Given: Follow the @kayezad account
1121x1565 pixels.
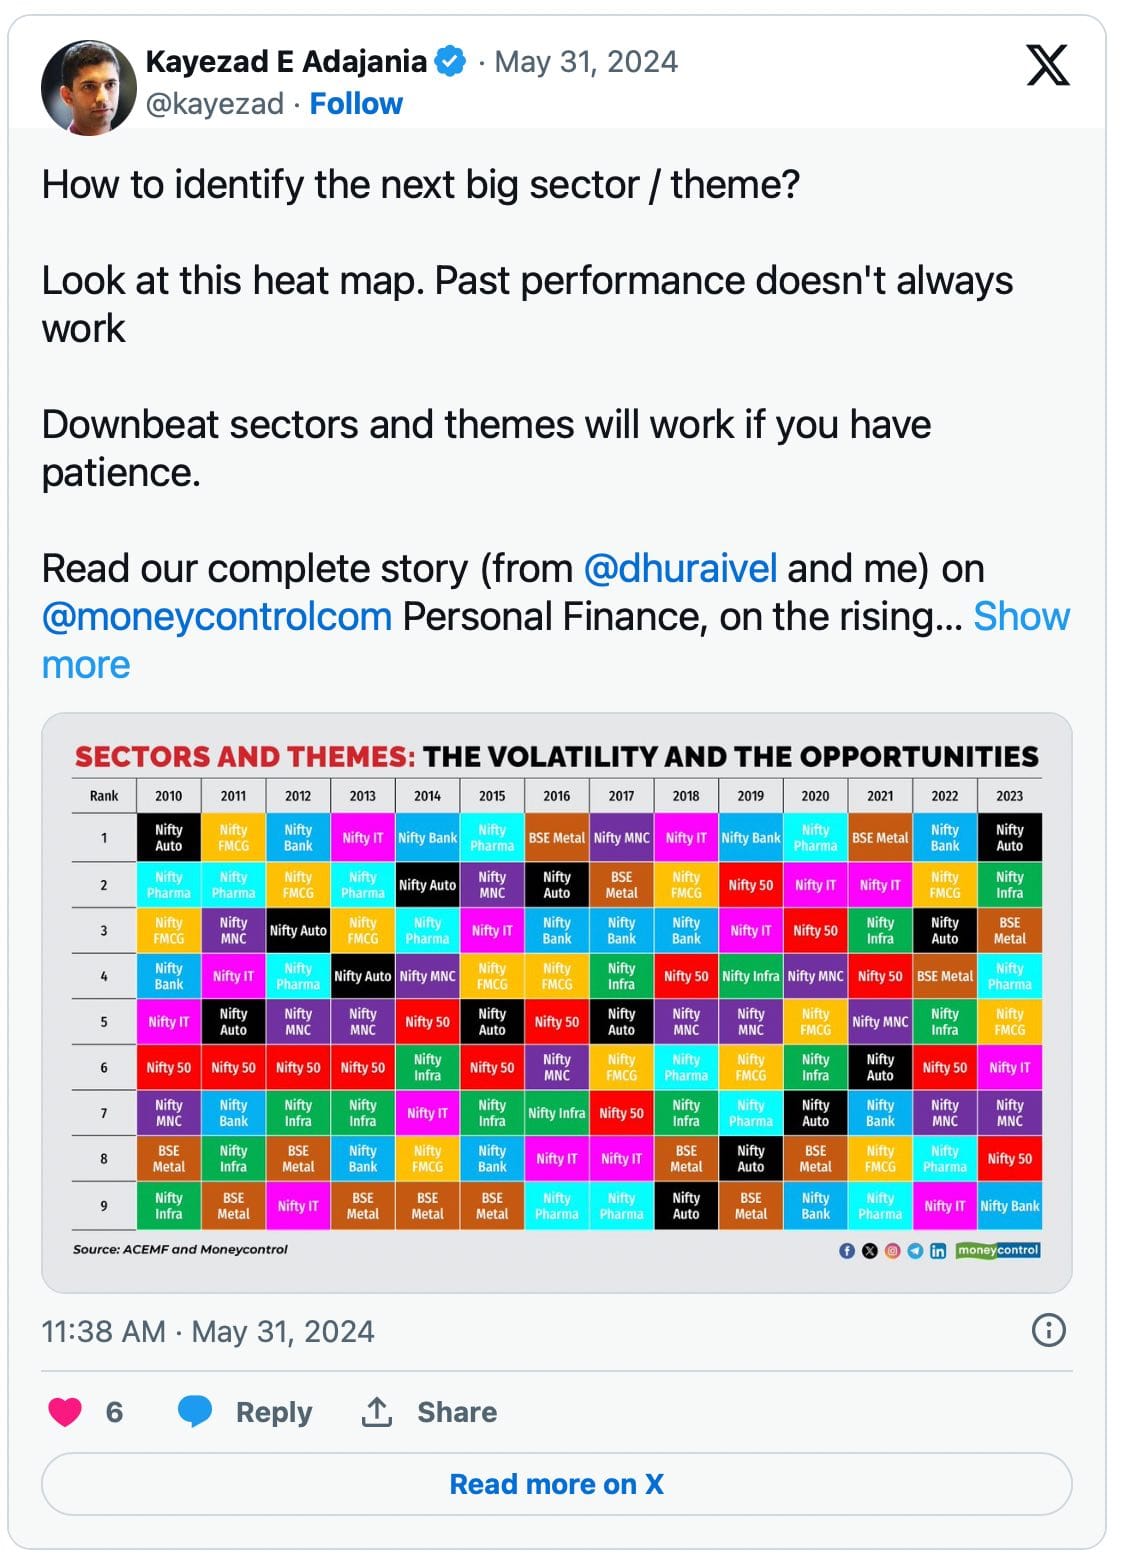Looking at the screenshot, I should pyautogui.click(x=356, y=103).
